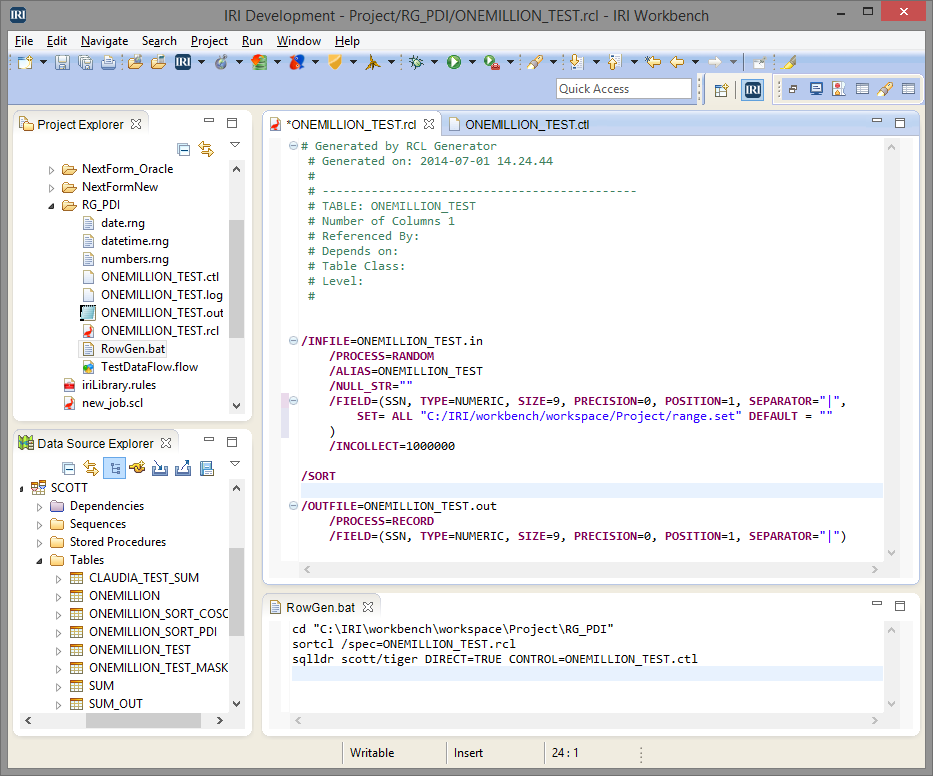Click the dark blue IRI toolbar icon
The width and height of the screenshot is (933, 776).
[x=183, y=62]
